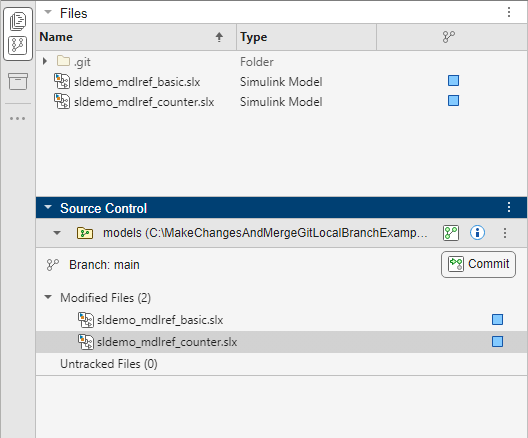Collapse the Modified Files group
528x438 pixels.
[48, 297]
